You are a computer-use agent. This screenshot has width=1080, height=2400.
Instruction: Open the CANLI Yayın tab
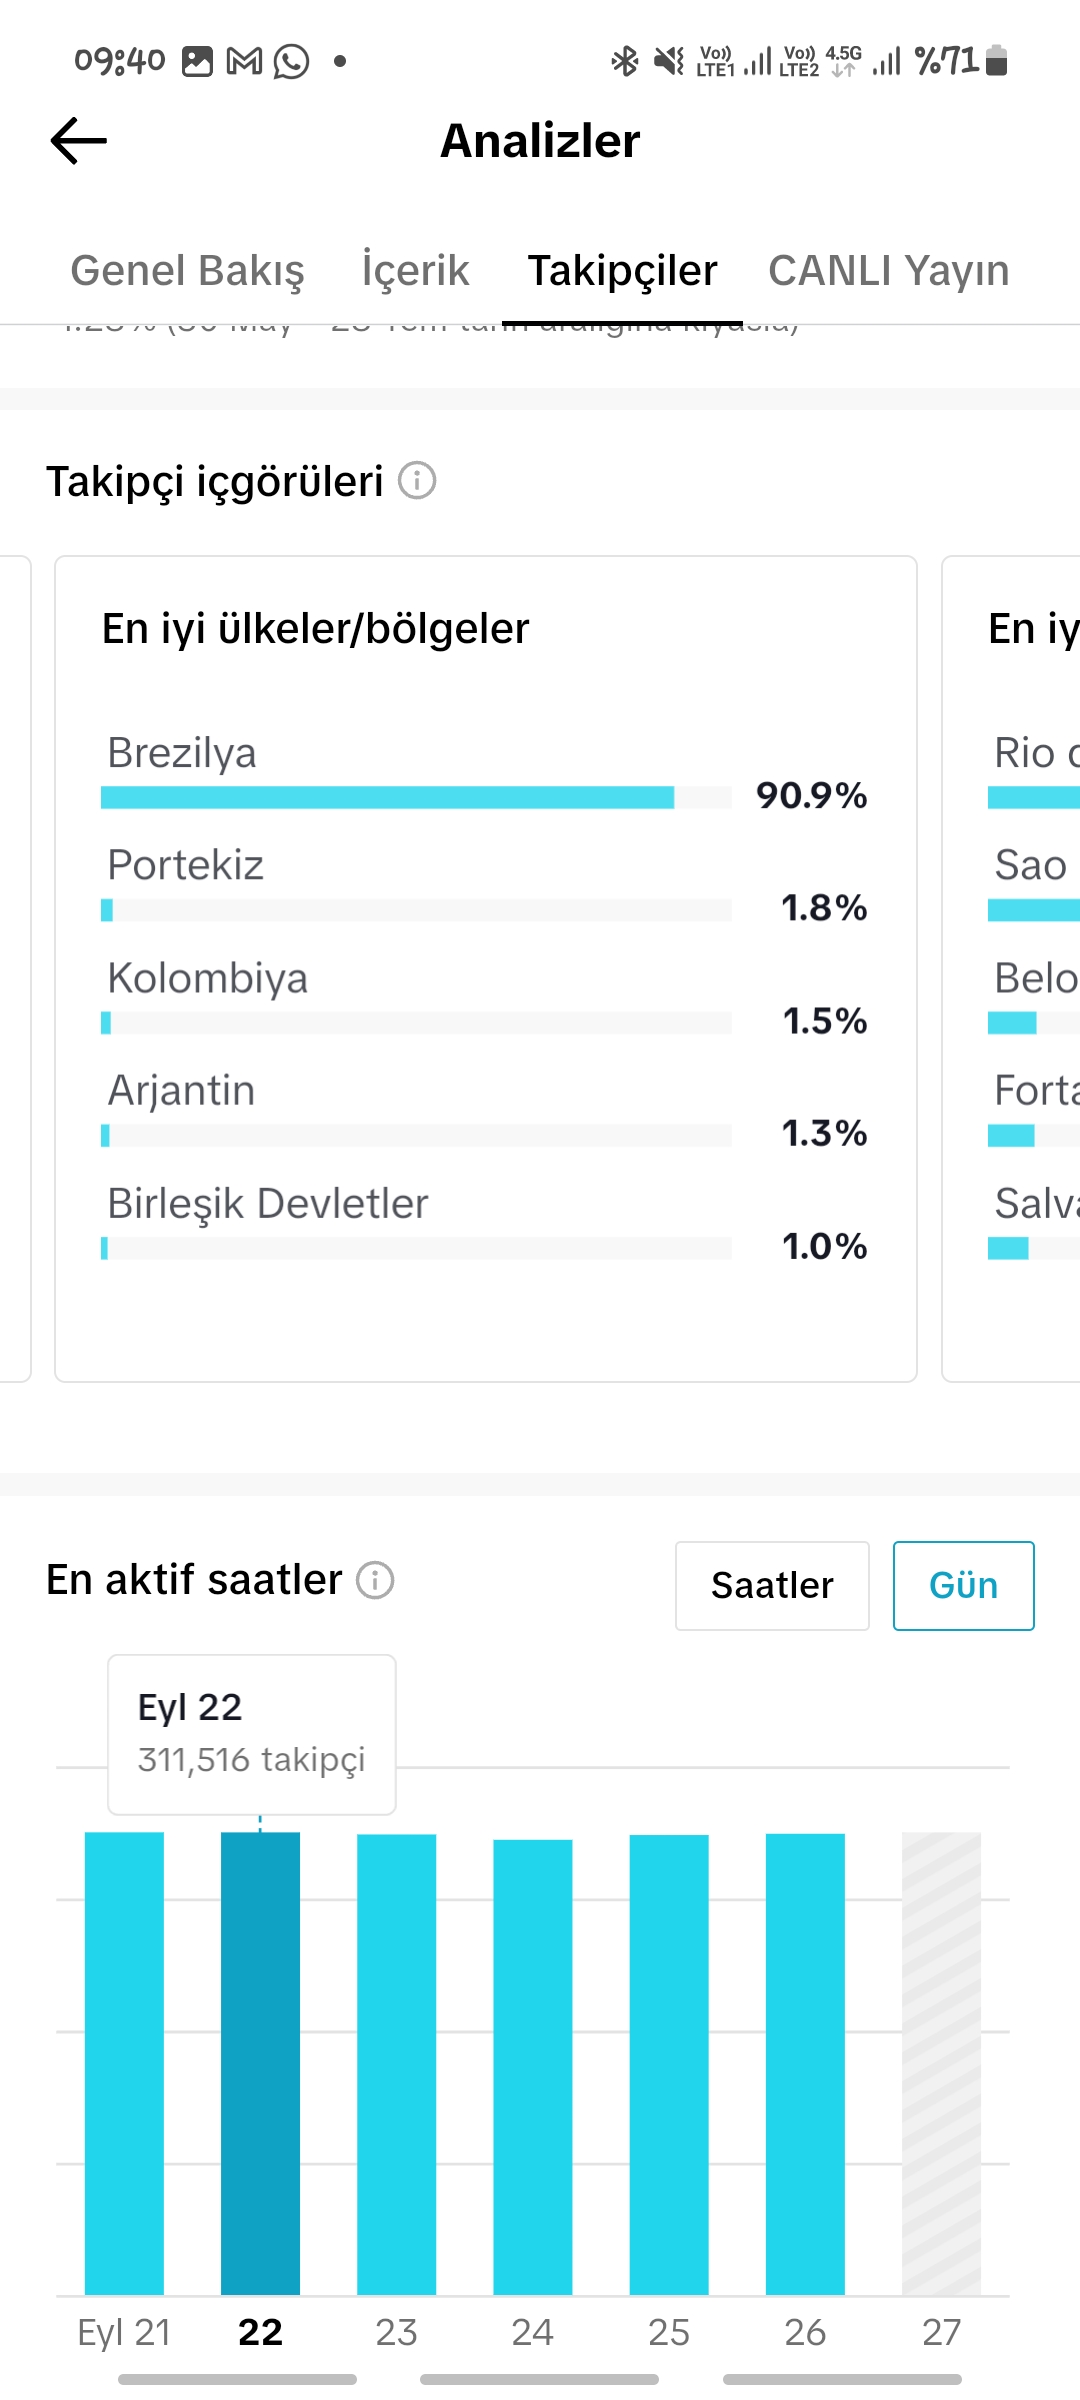tap(888, 271)
